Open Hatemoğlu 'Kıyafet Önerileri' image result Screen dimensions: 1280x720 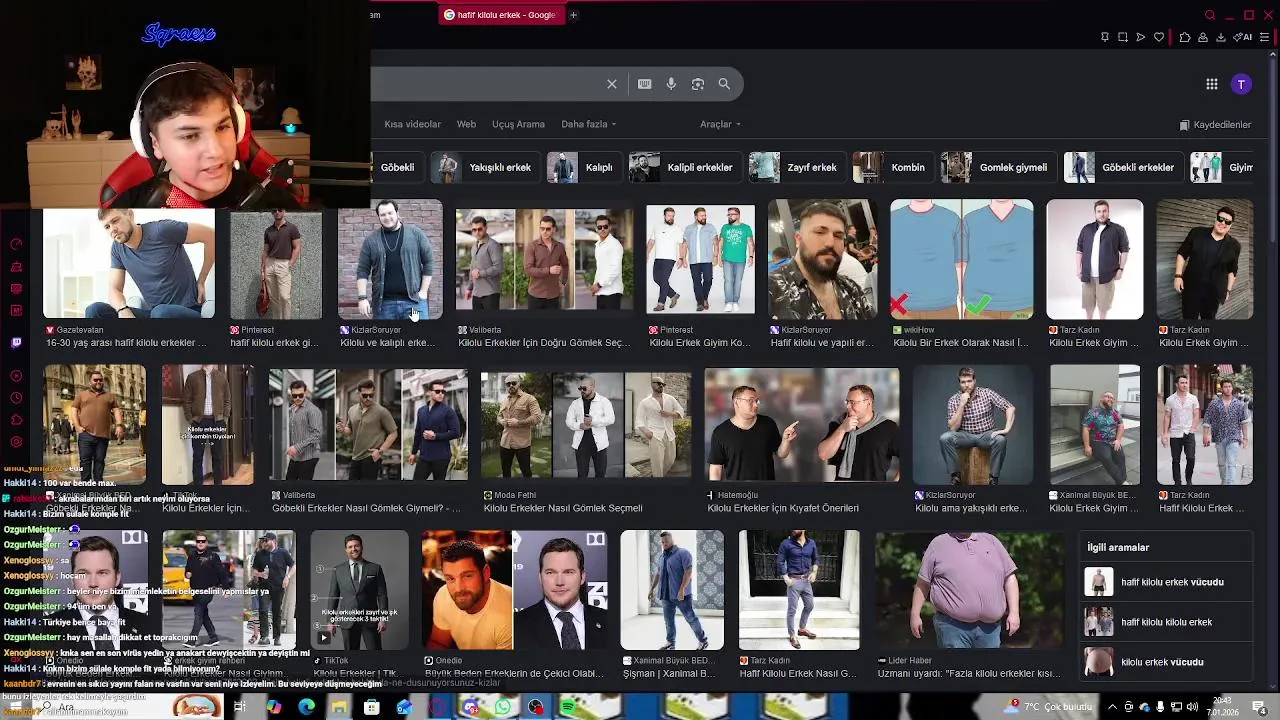point(802,426)
